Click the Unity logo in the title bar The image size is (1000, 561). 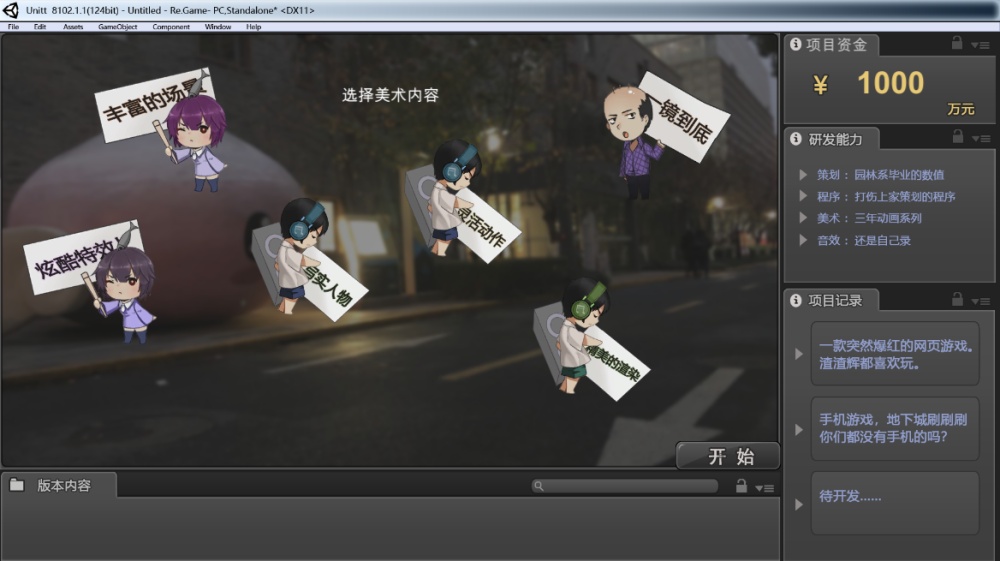11,10
